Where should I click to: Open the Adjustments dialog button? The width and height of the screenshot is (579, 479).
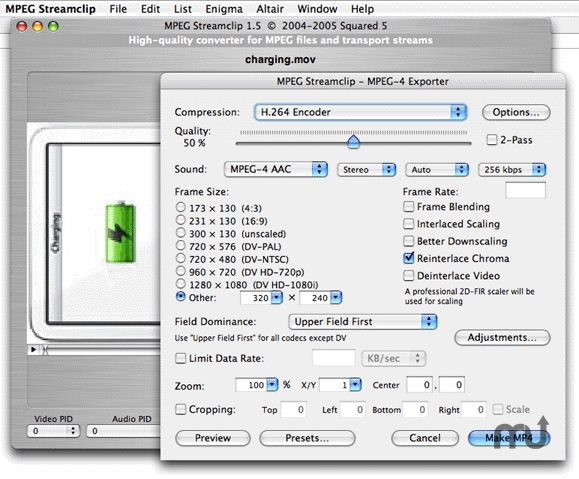point(502,338)
